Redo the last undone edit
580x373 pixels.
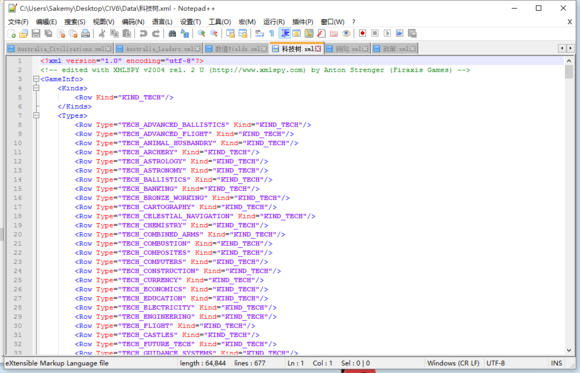(156, 34)
